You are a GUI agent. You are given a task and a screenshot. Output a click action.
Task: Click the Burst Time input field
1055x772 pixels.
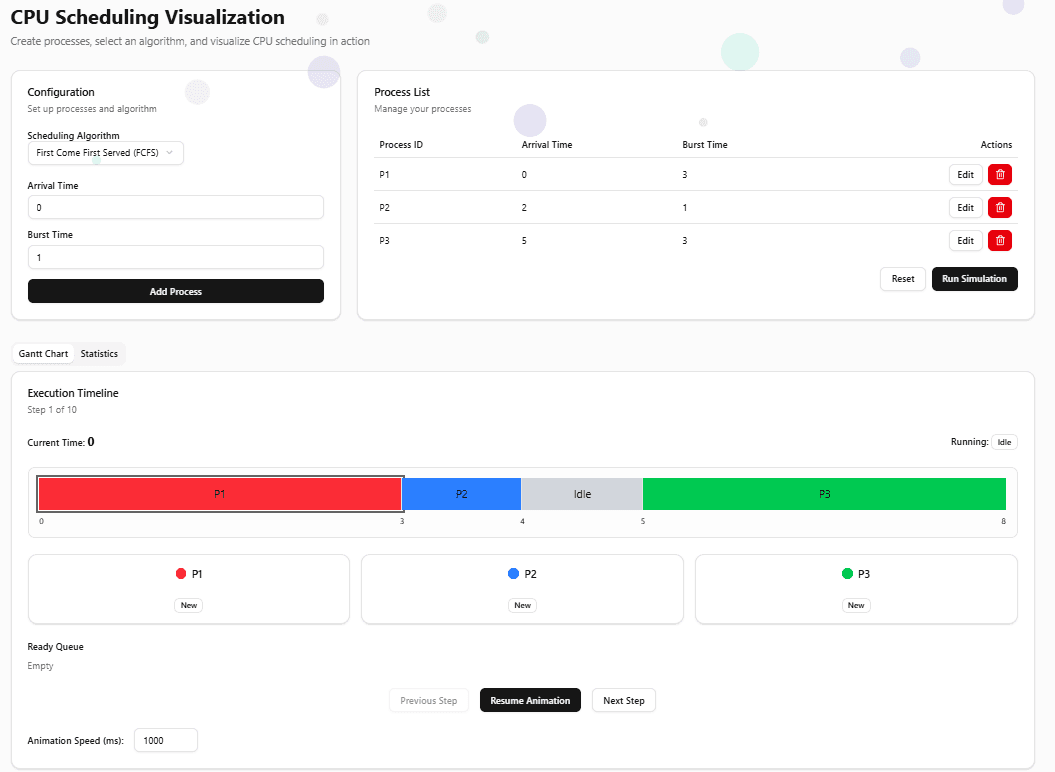(176, 257)
